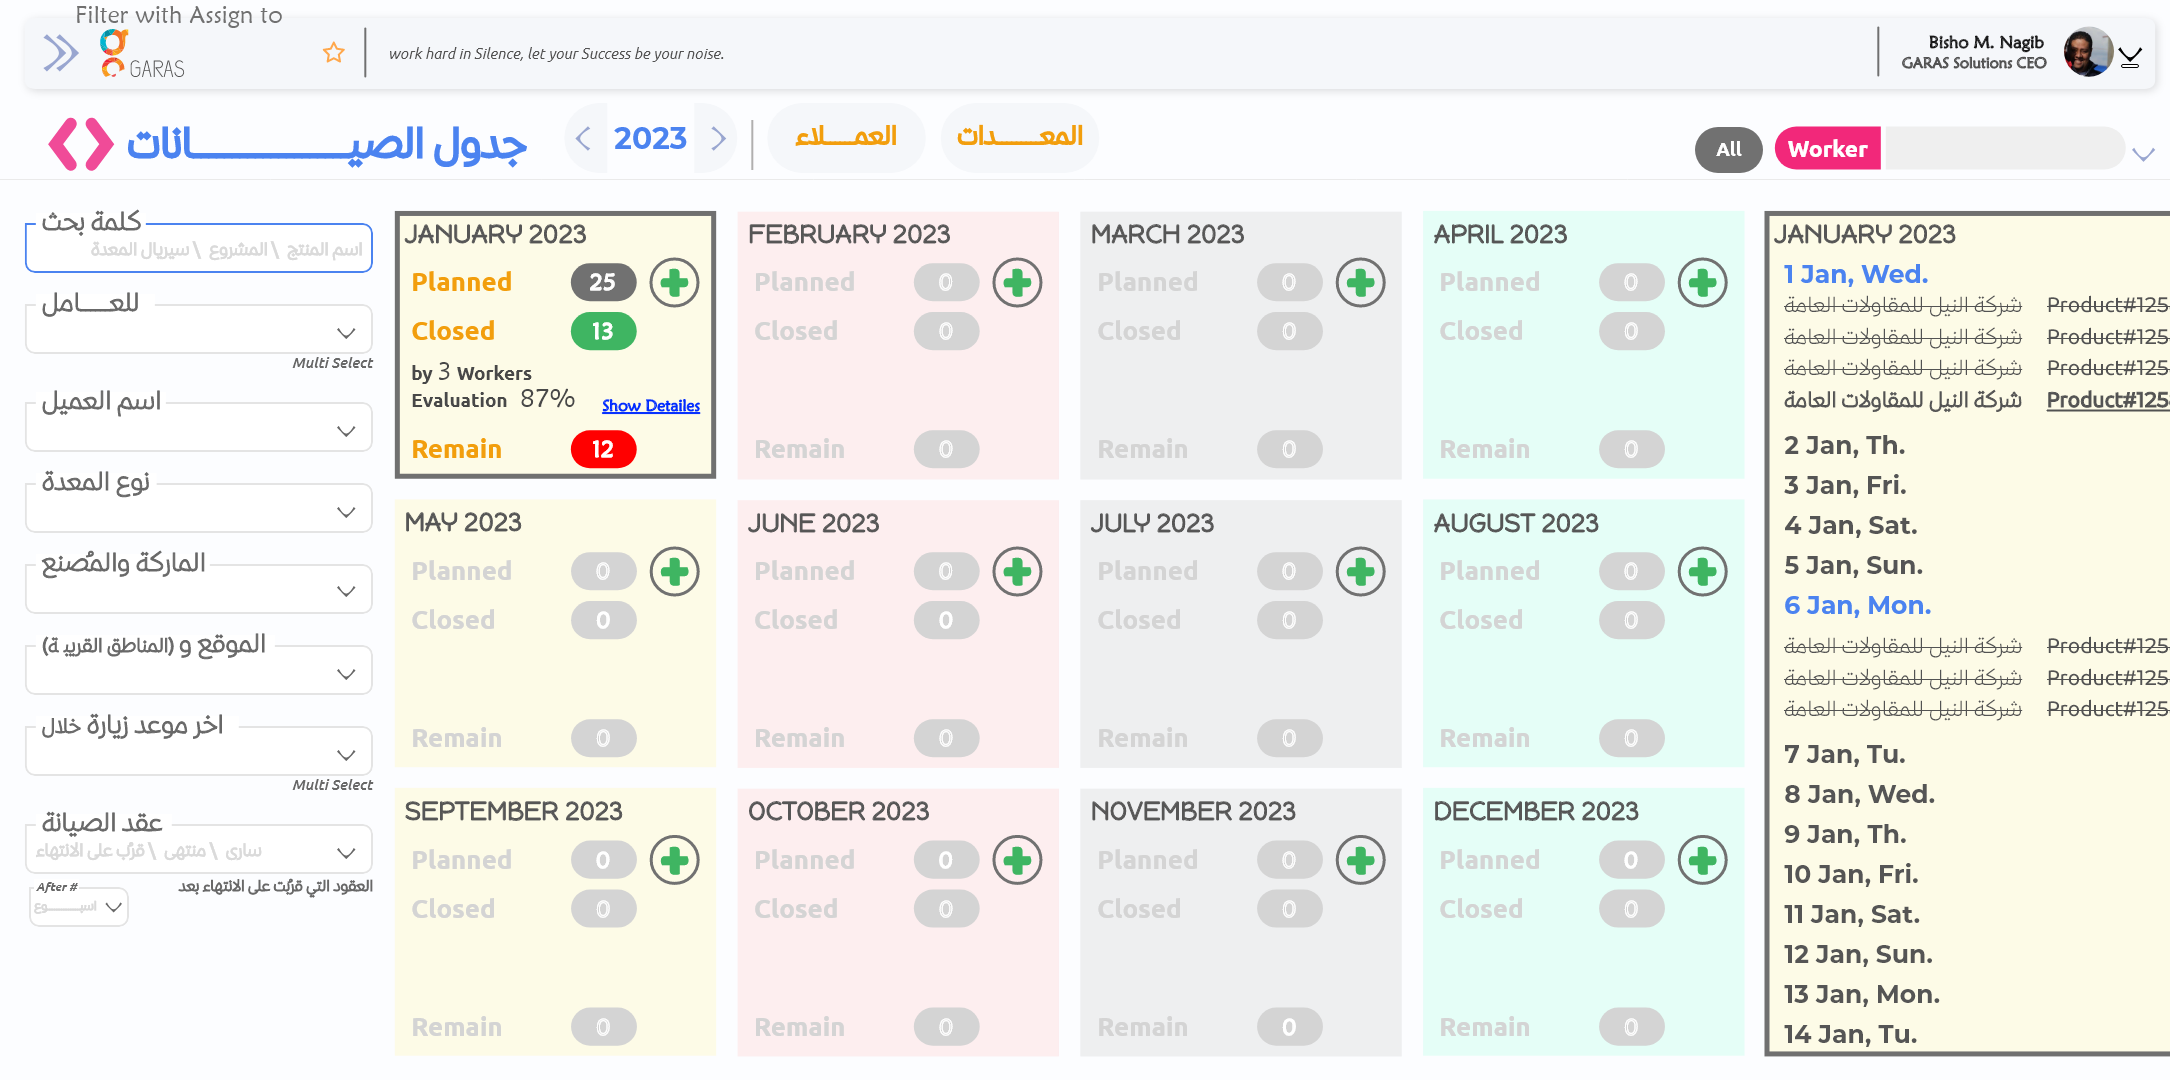Open the Show Detailes link
Image resolution: width=2170 pixels, height=1080 pixels.
[650, 405]
